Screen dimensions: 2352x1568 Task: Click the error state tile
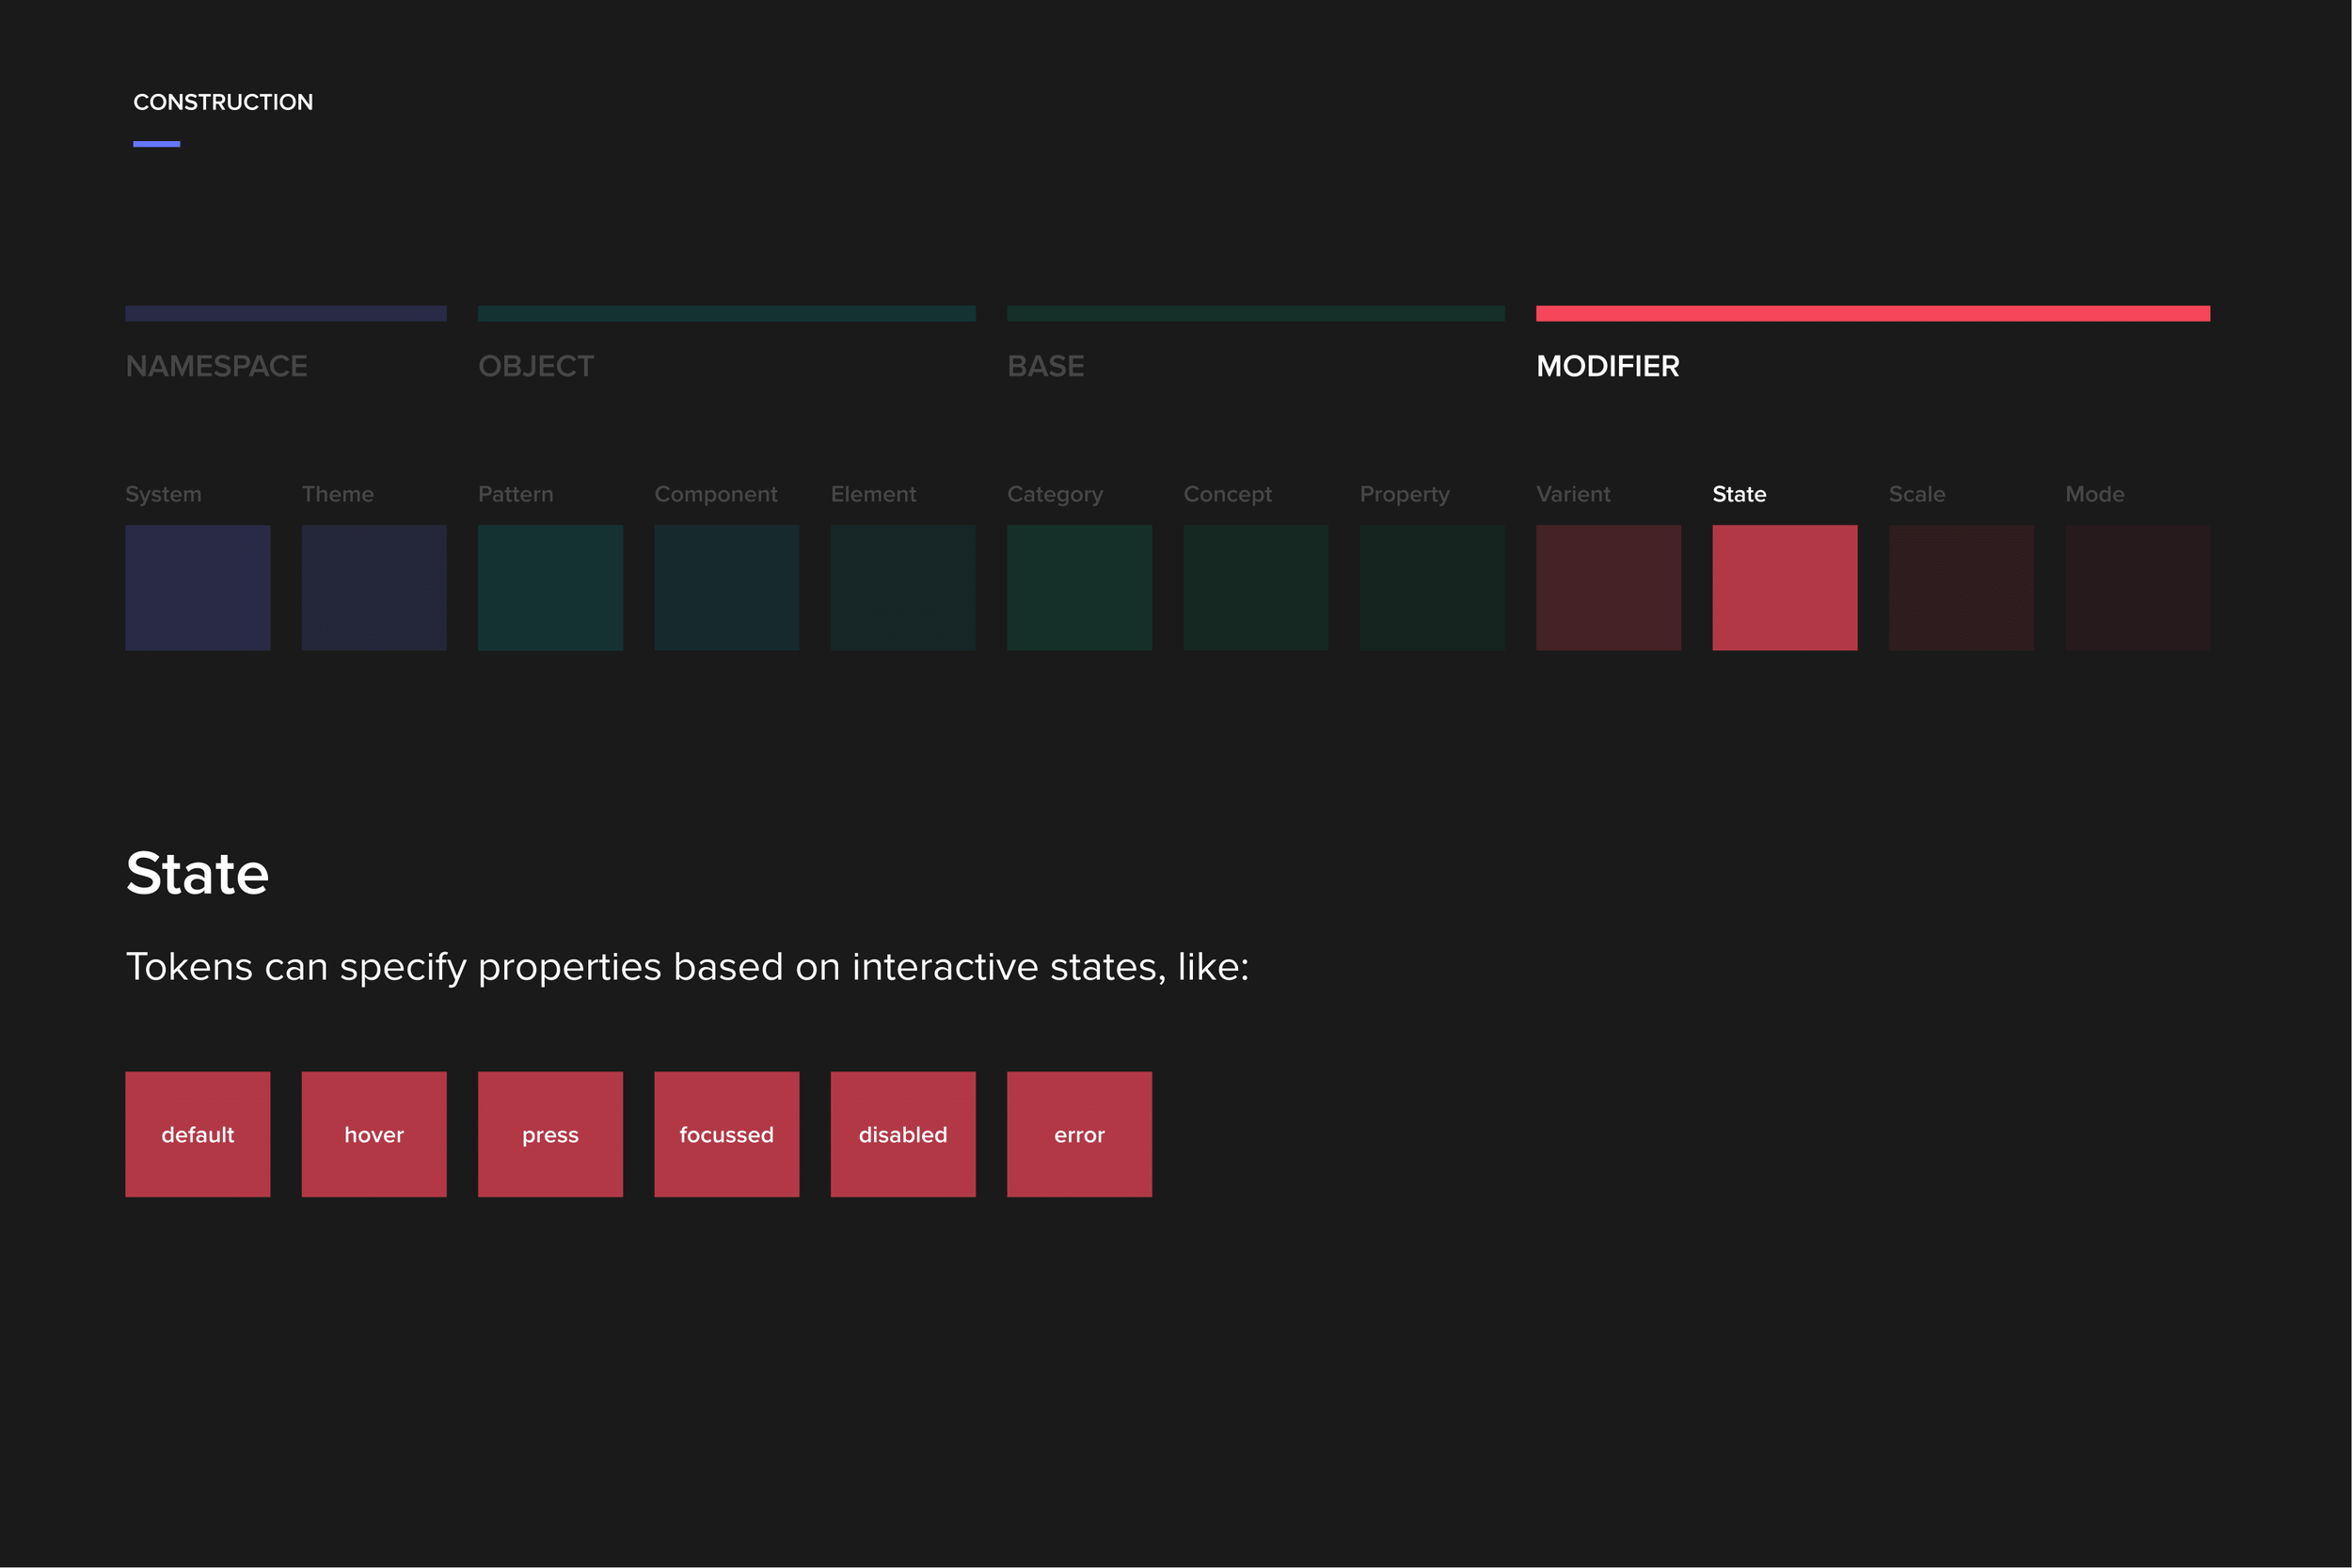point(1079,1134)
